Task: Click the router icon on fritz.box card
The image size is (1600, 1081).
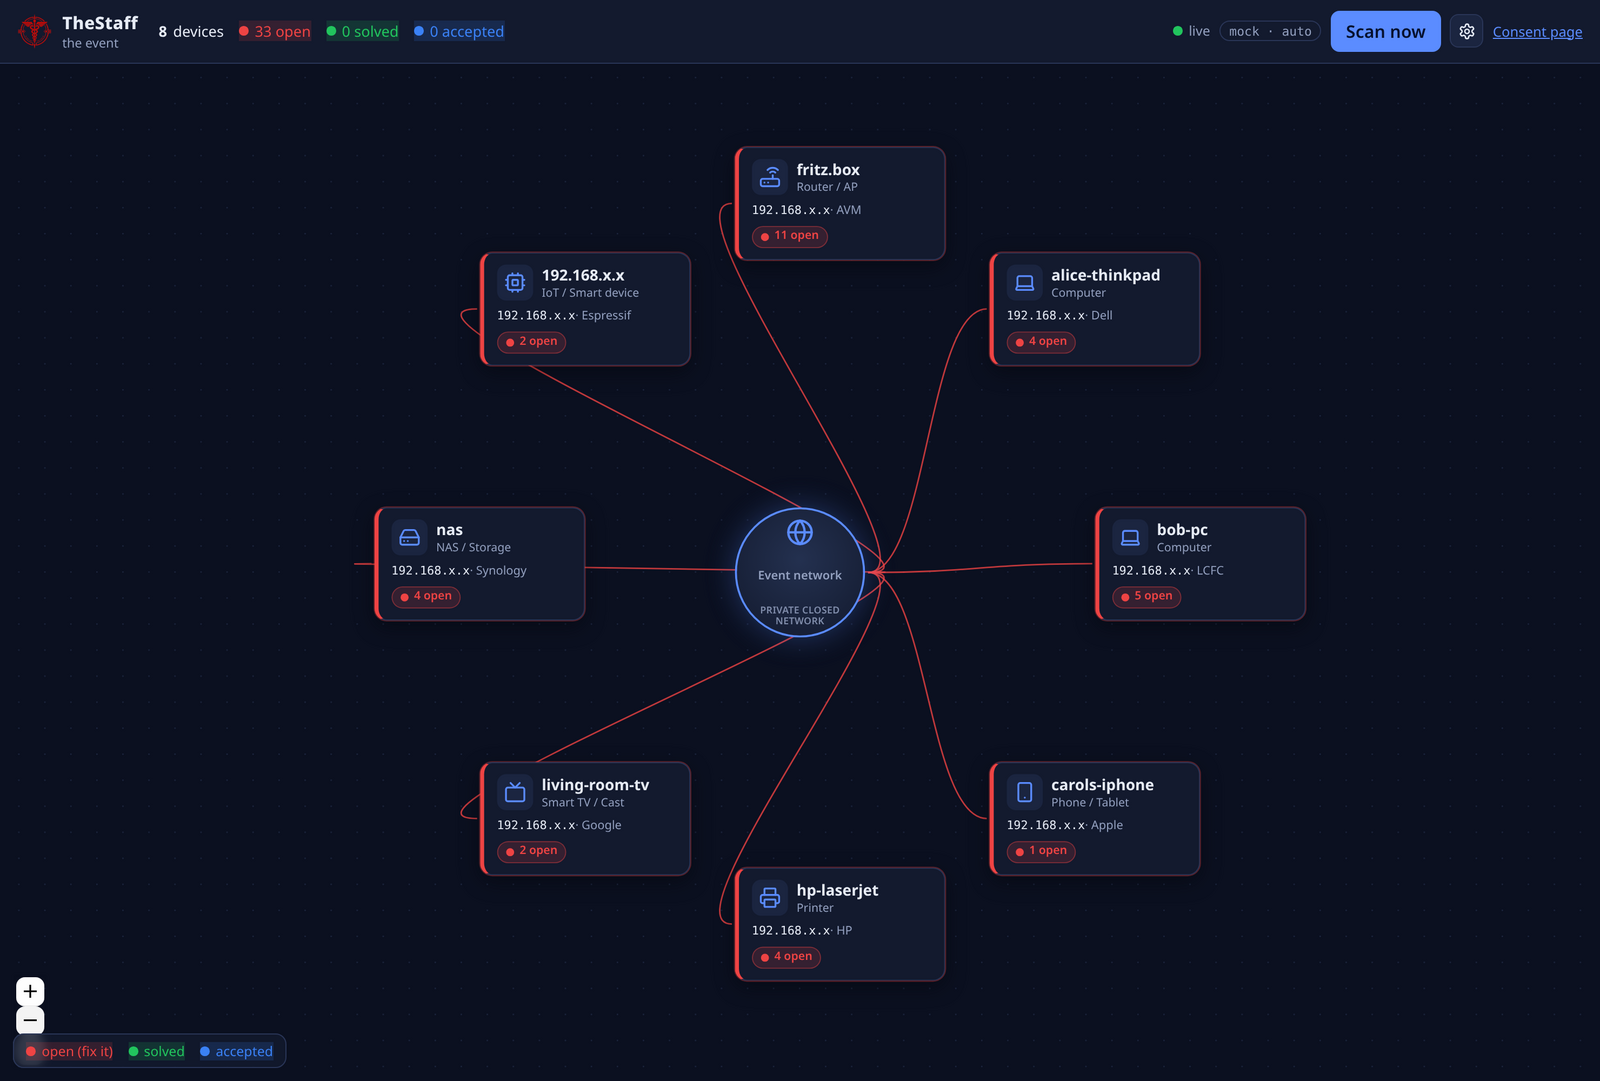Action: (x=770, y=176)
